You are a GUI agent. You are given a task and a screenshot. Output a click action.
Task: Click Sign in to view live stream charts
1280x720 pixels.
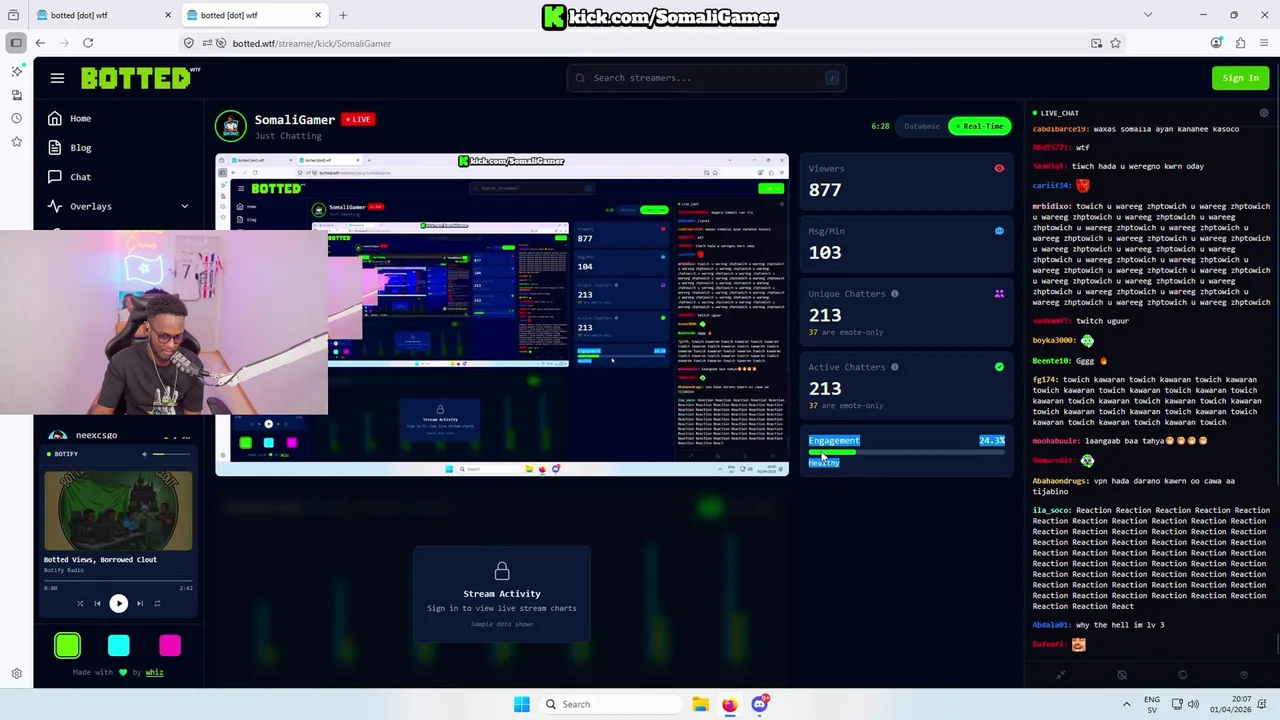(502, 608)
